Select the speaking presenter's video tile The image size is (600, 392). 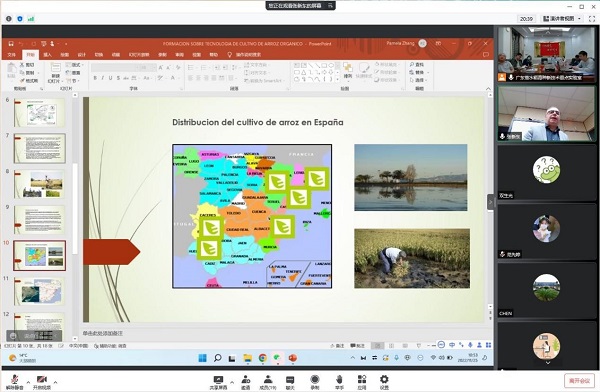(547, 114)
